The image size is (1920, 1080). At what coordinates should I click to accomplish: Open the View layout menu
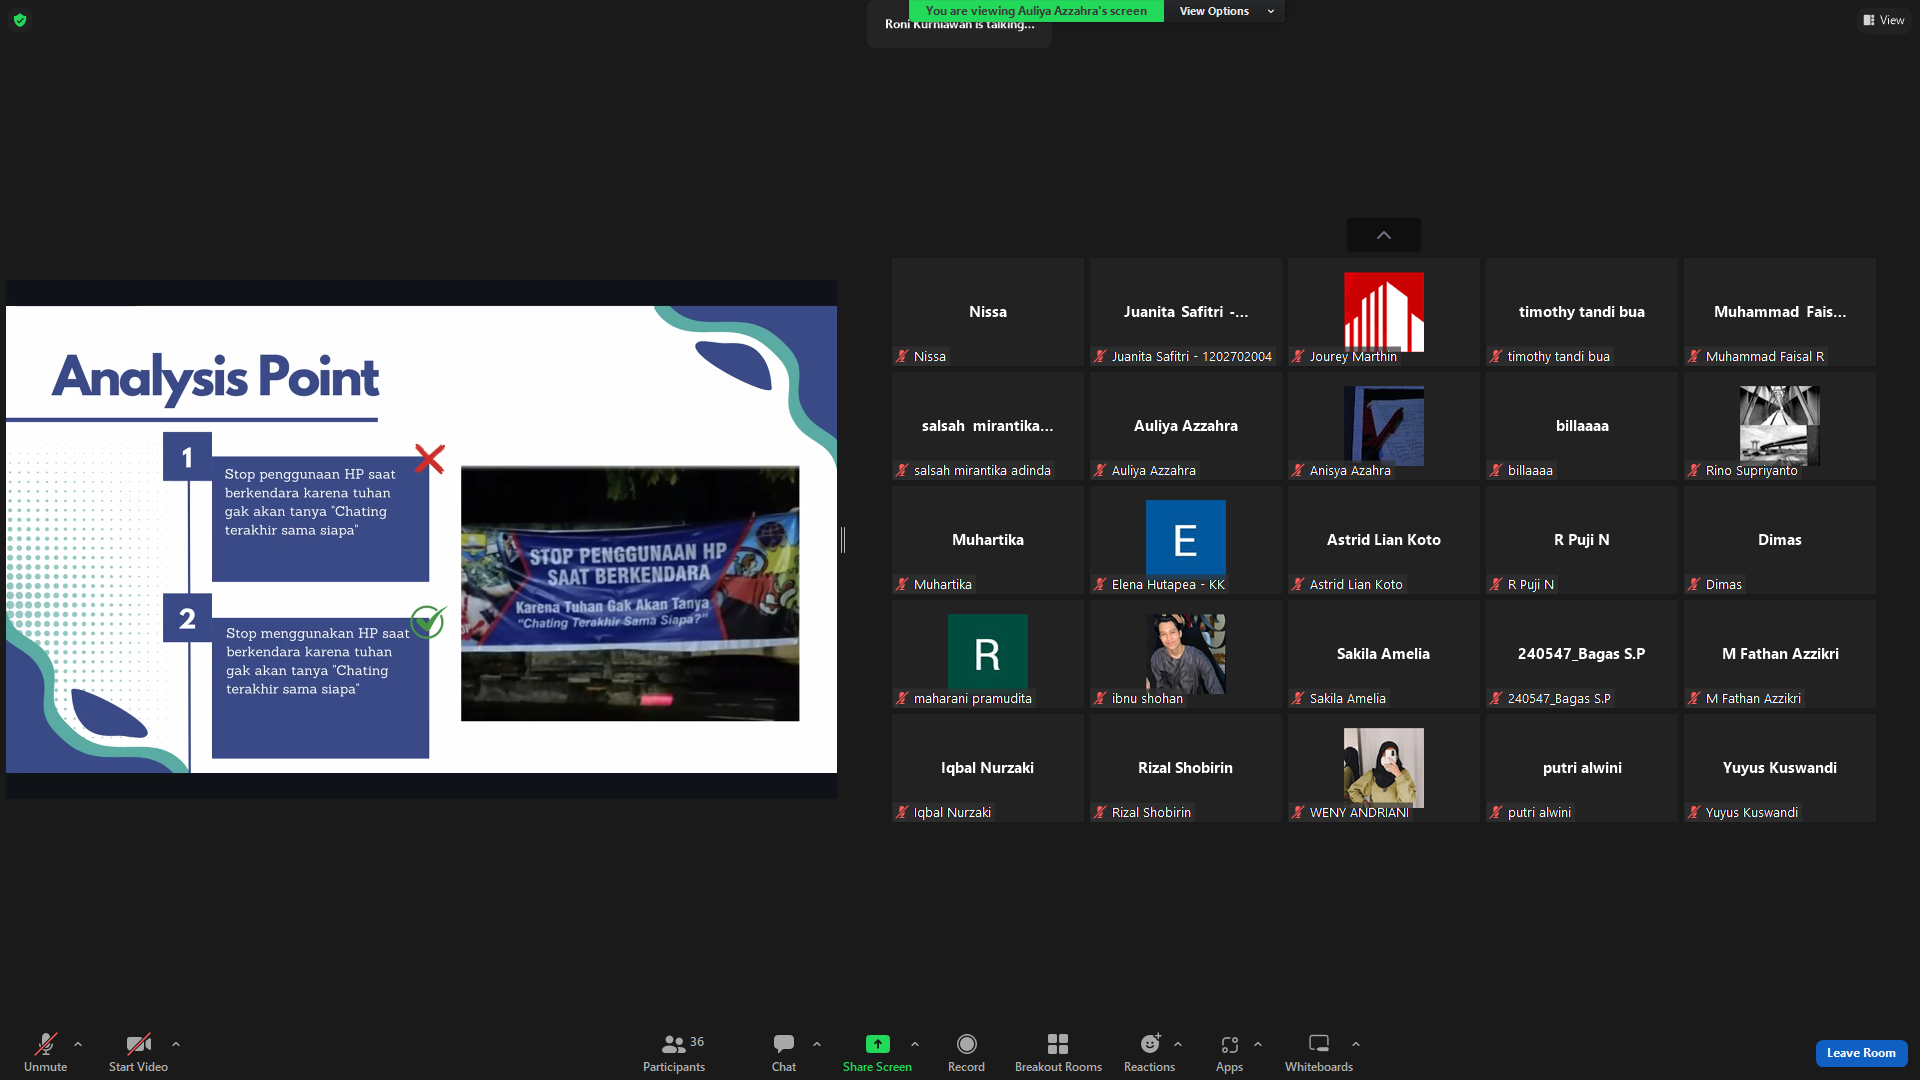(1884, 20)
